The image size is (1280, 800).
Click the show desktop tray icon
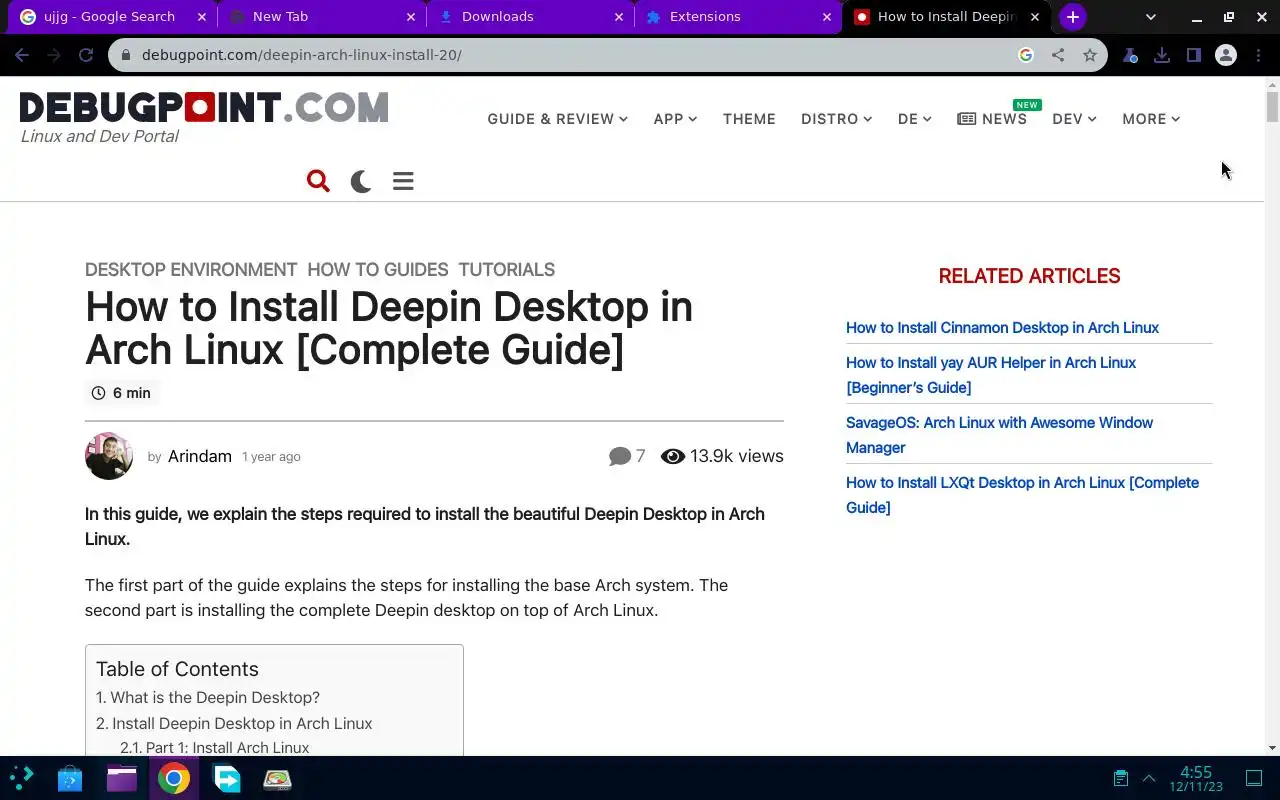point(1254,778)
